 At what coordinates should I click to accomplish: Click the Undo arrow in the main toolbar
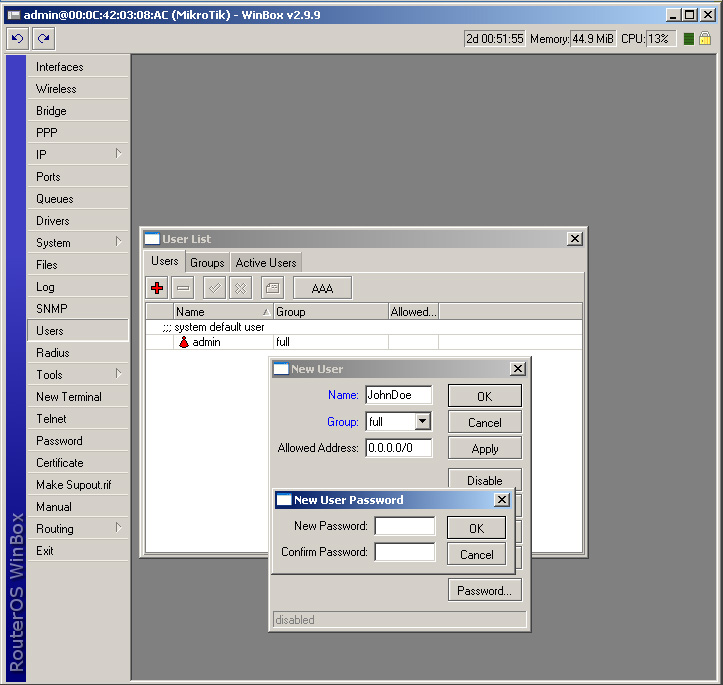pos(18,38)
